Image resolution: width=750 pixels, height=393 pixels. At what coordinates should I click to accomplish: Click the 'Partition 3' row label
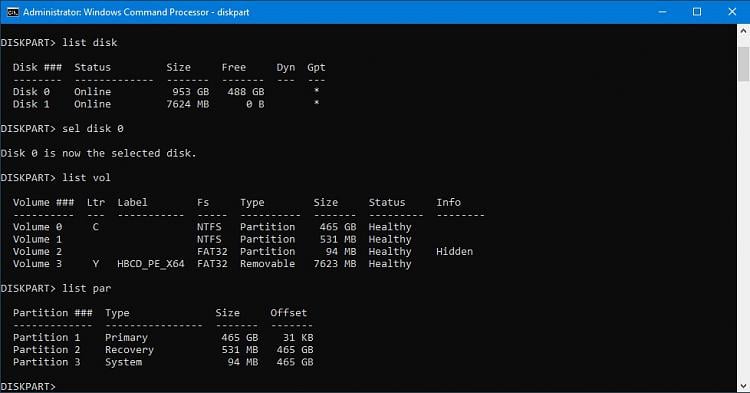[46, 362]
